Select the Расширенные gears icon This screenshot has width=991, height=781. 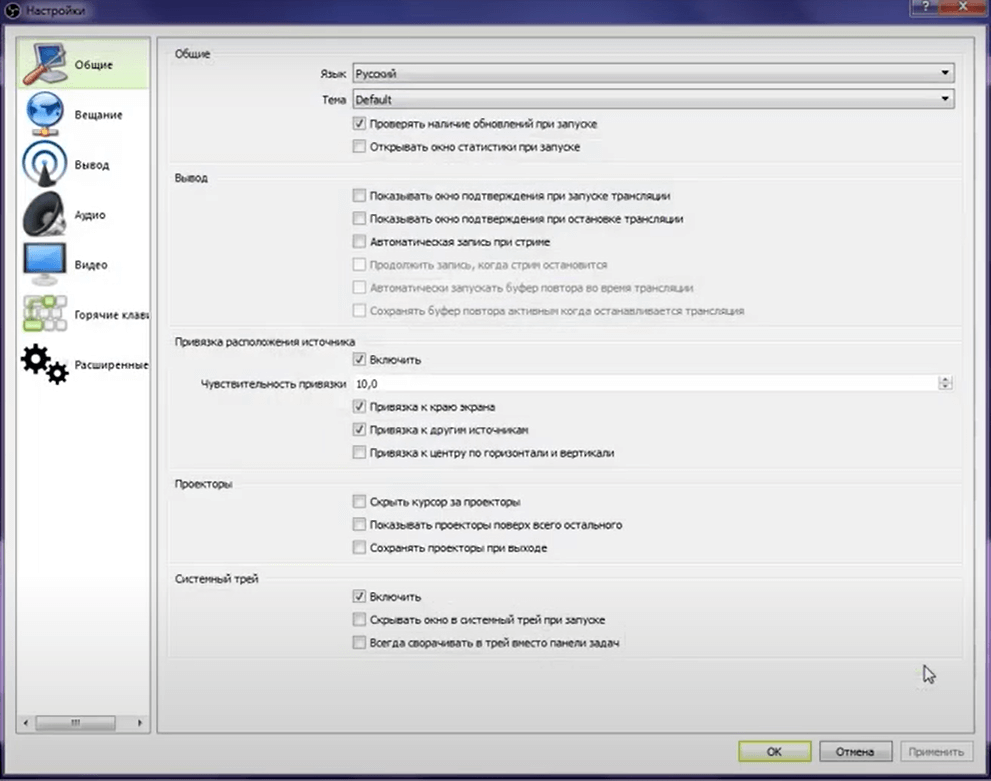pos(43,364)
